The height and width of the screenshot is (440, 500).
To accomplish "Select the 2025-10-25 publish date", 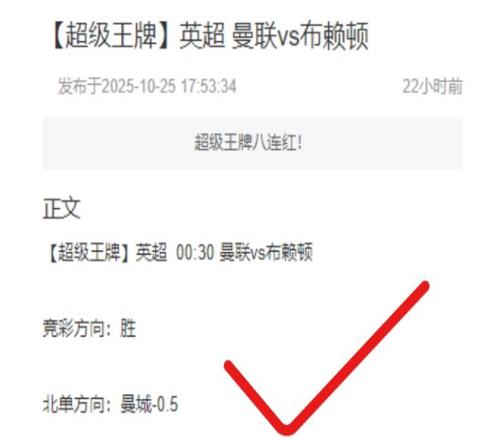I will tap(138, 86).
